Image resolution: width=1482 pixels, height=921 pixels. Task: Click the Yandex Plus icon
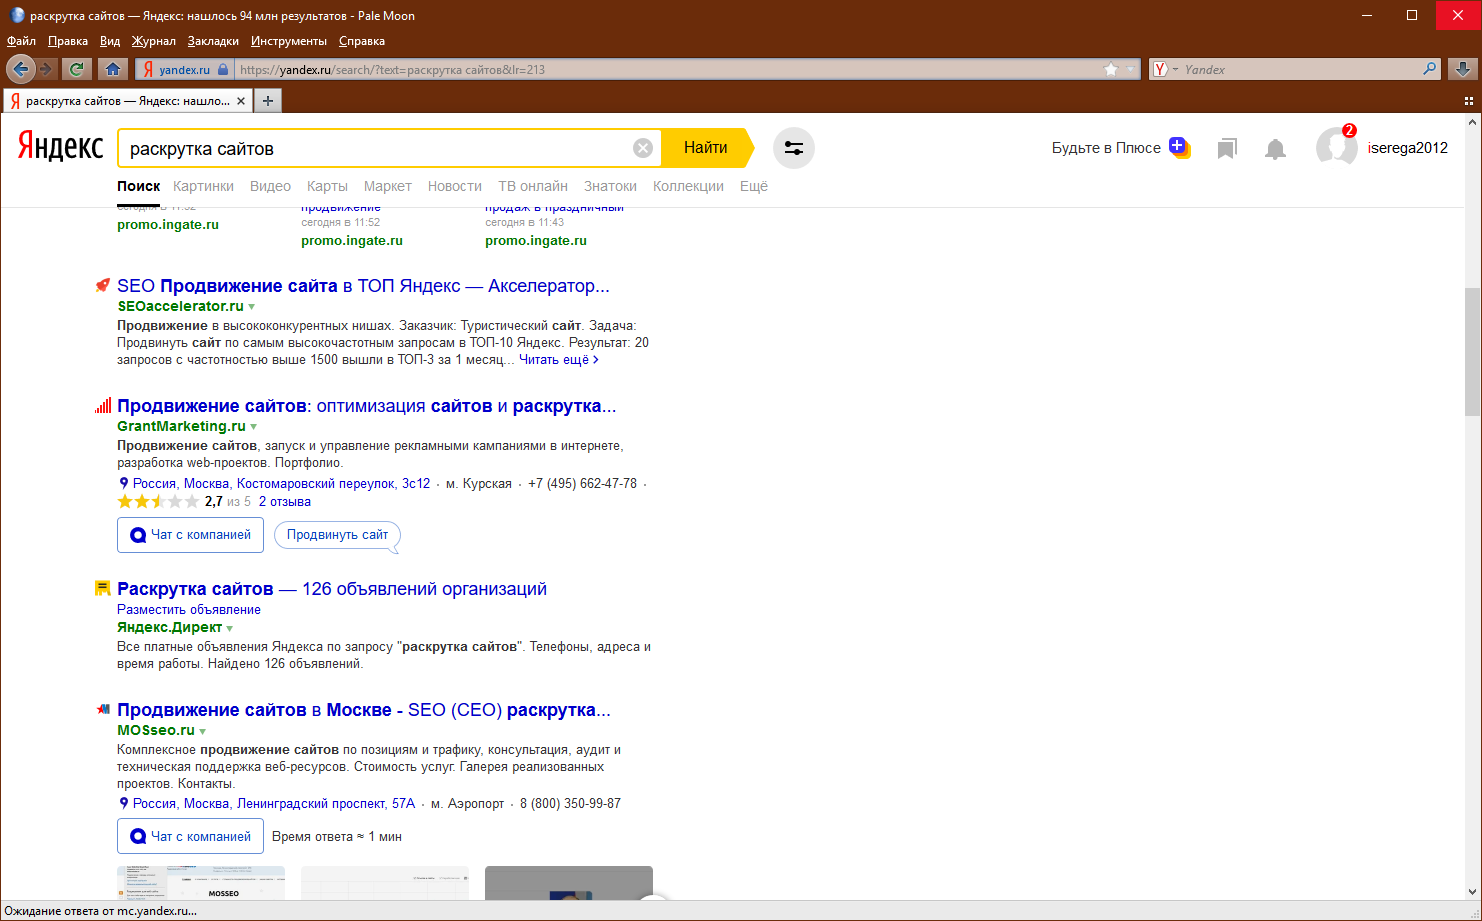1179,147
